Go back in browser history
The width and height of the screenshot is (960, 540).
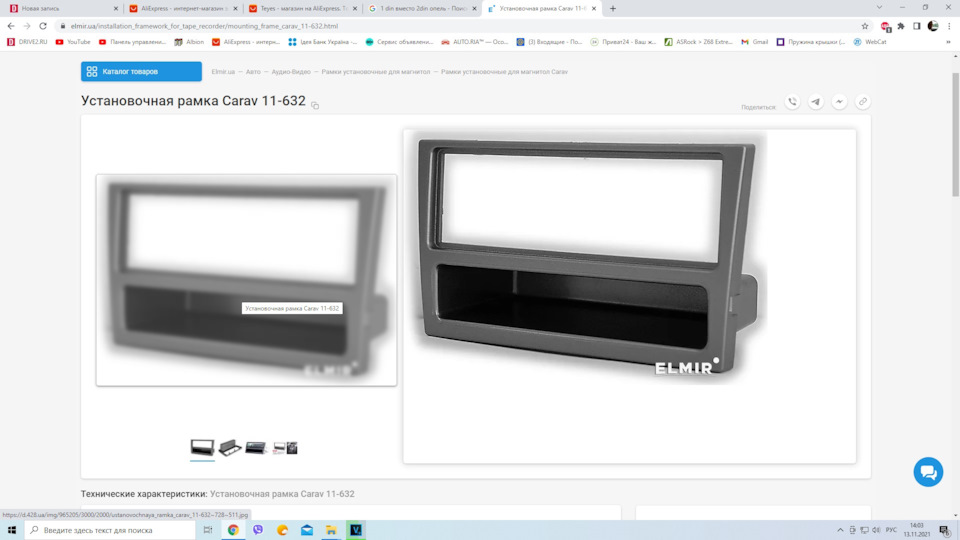pyautogui.click(x=11, y=26)
